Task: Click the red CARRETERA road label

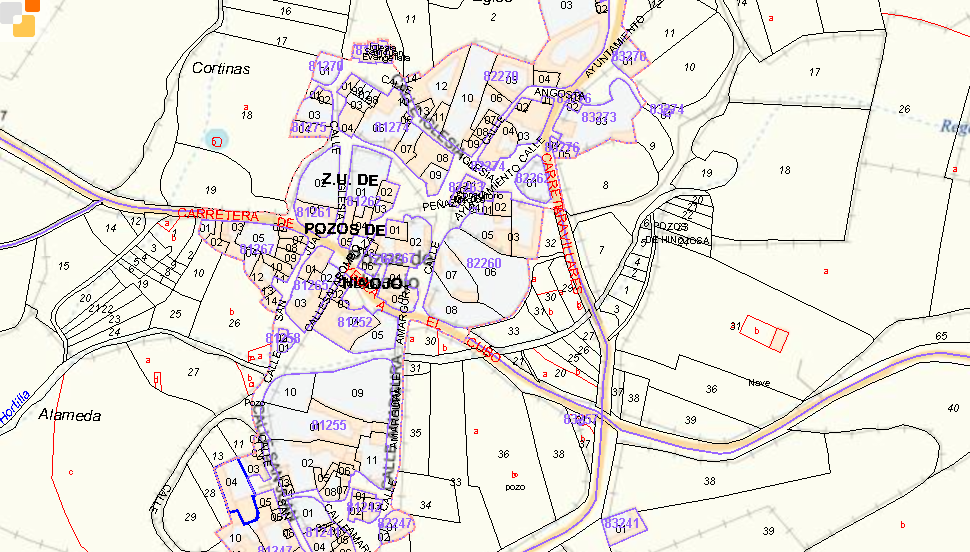Action: pos(218,214)
